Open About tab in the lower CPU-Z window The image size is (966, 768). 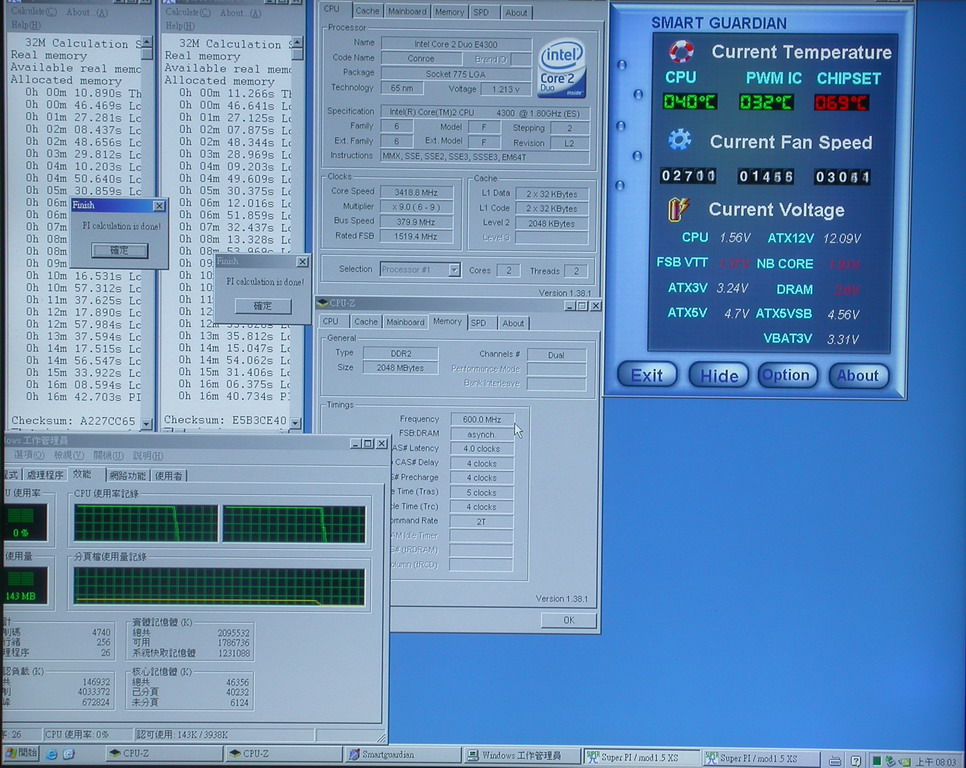coord(513,323)
